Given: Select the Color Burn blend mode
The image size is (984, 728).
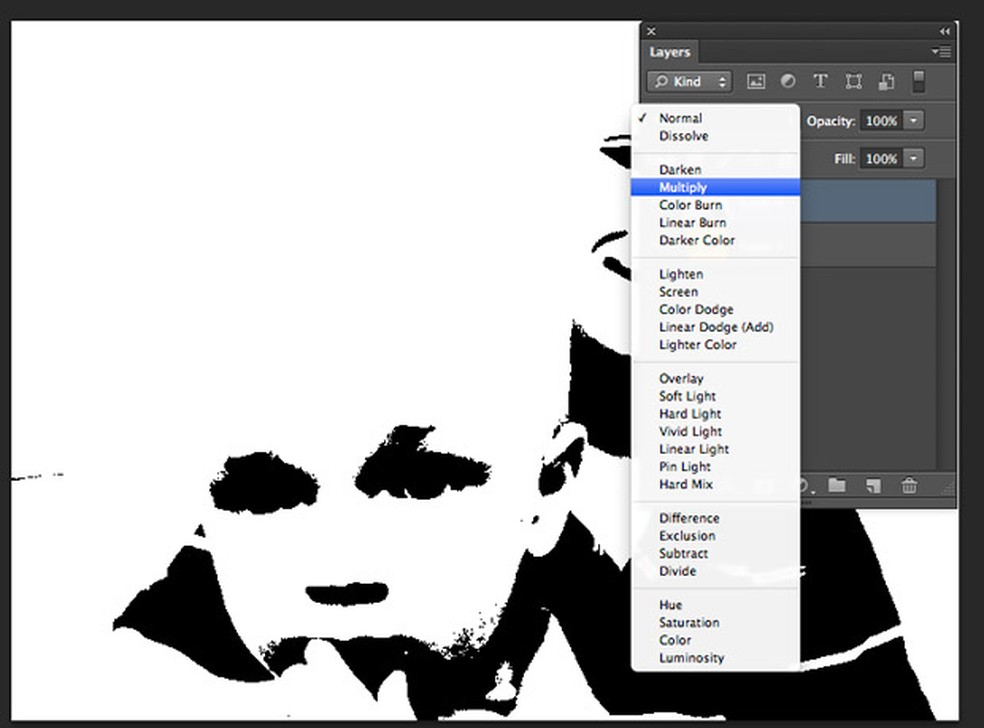Looking at the screenshot, I should pos(690,205).
